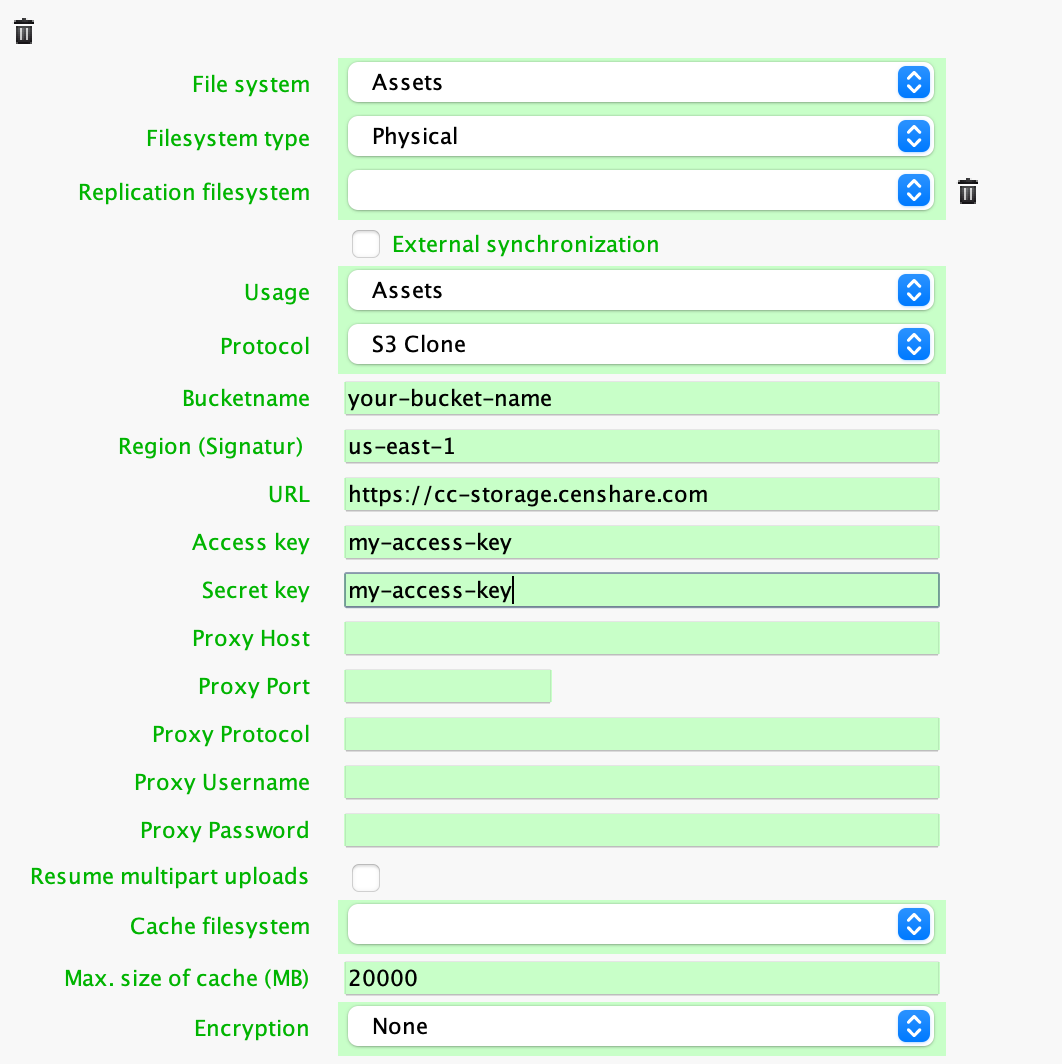The image size is (1062, 1064).
Task: Click the Proxy Port field
Action: 447,686
